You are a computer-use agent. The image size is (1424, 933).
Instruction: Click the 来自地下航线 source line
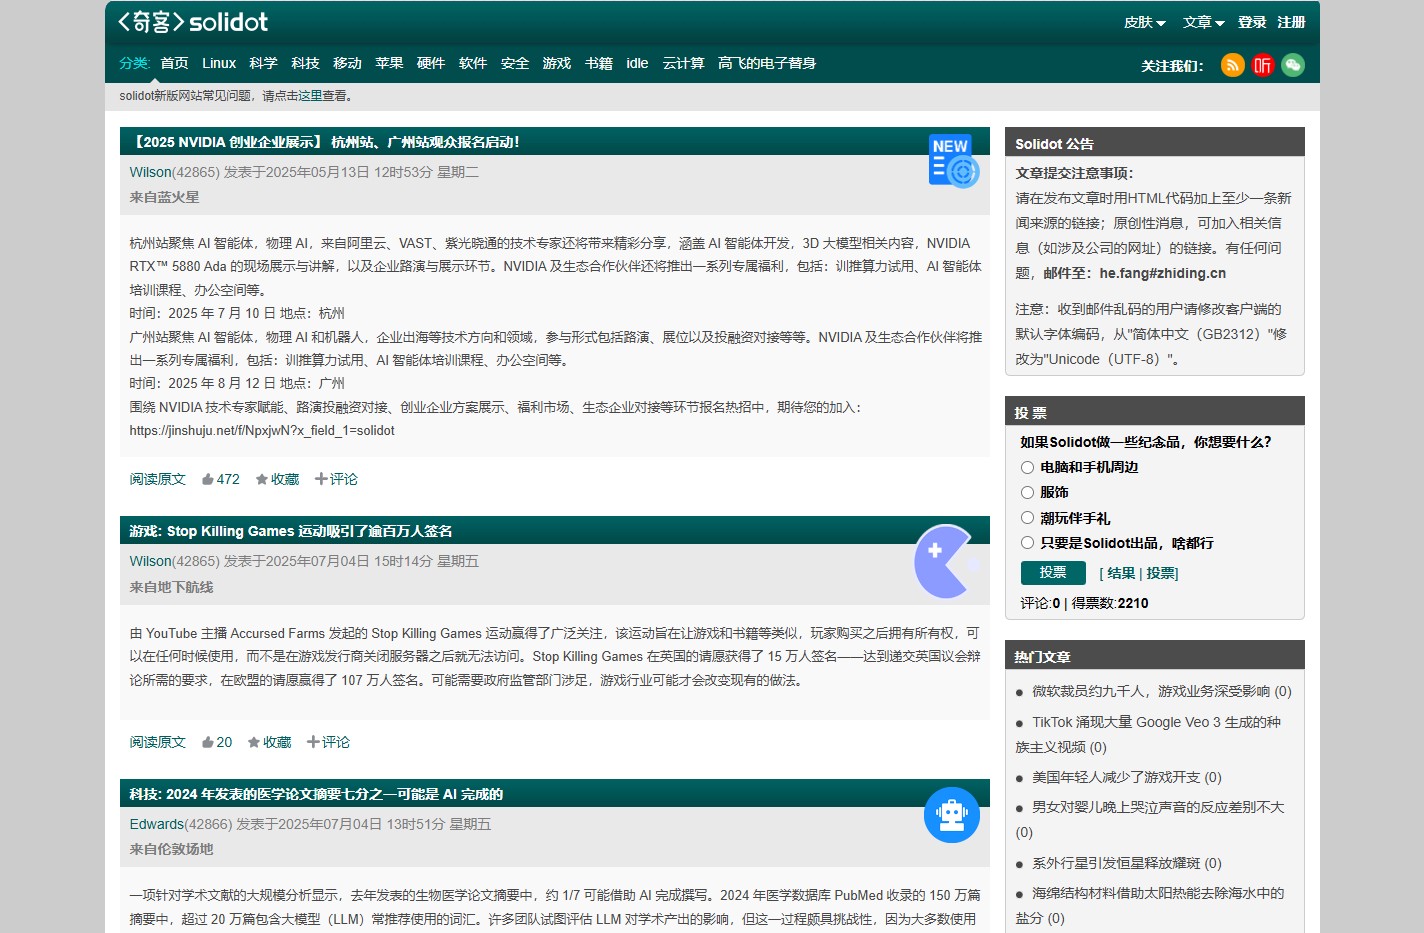click(171, 587)
